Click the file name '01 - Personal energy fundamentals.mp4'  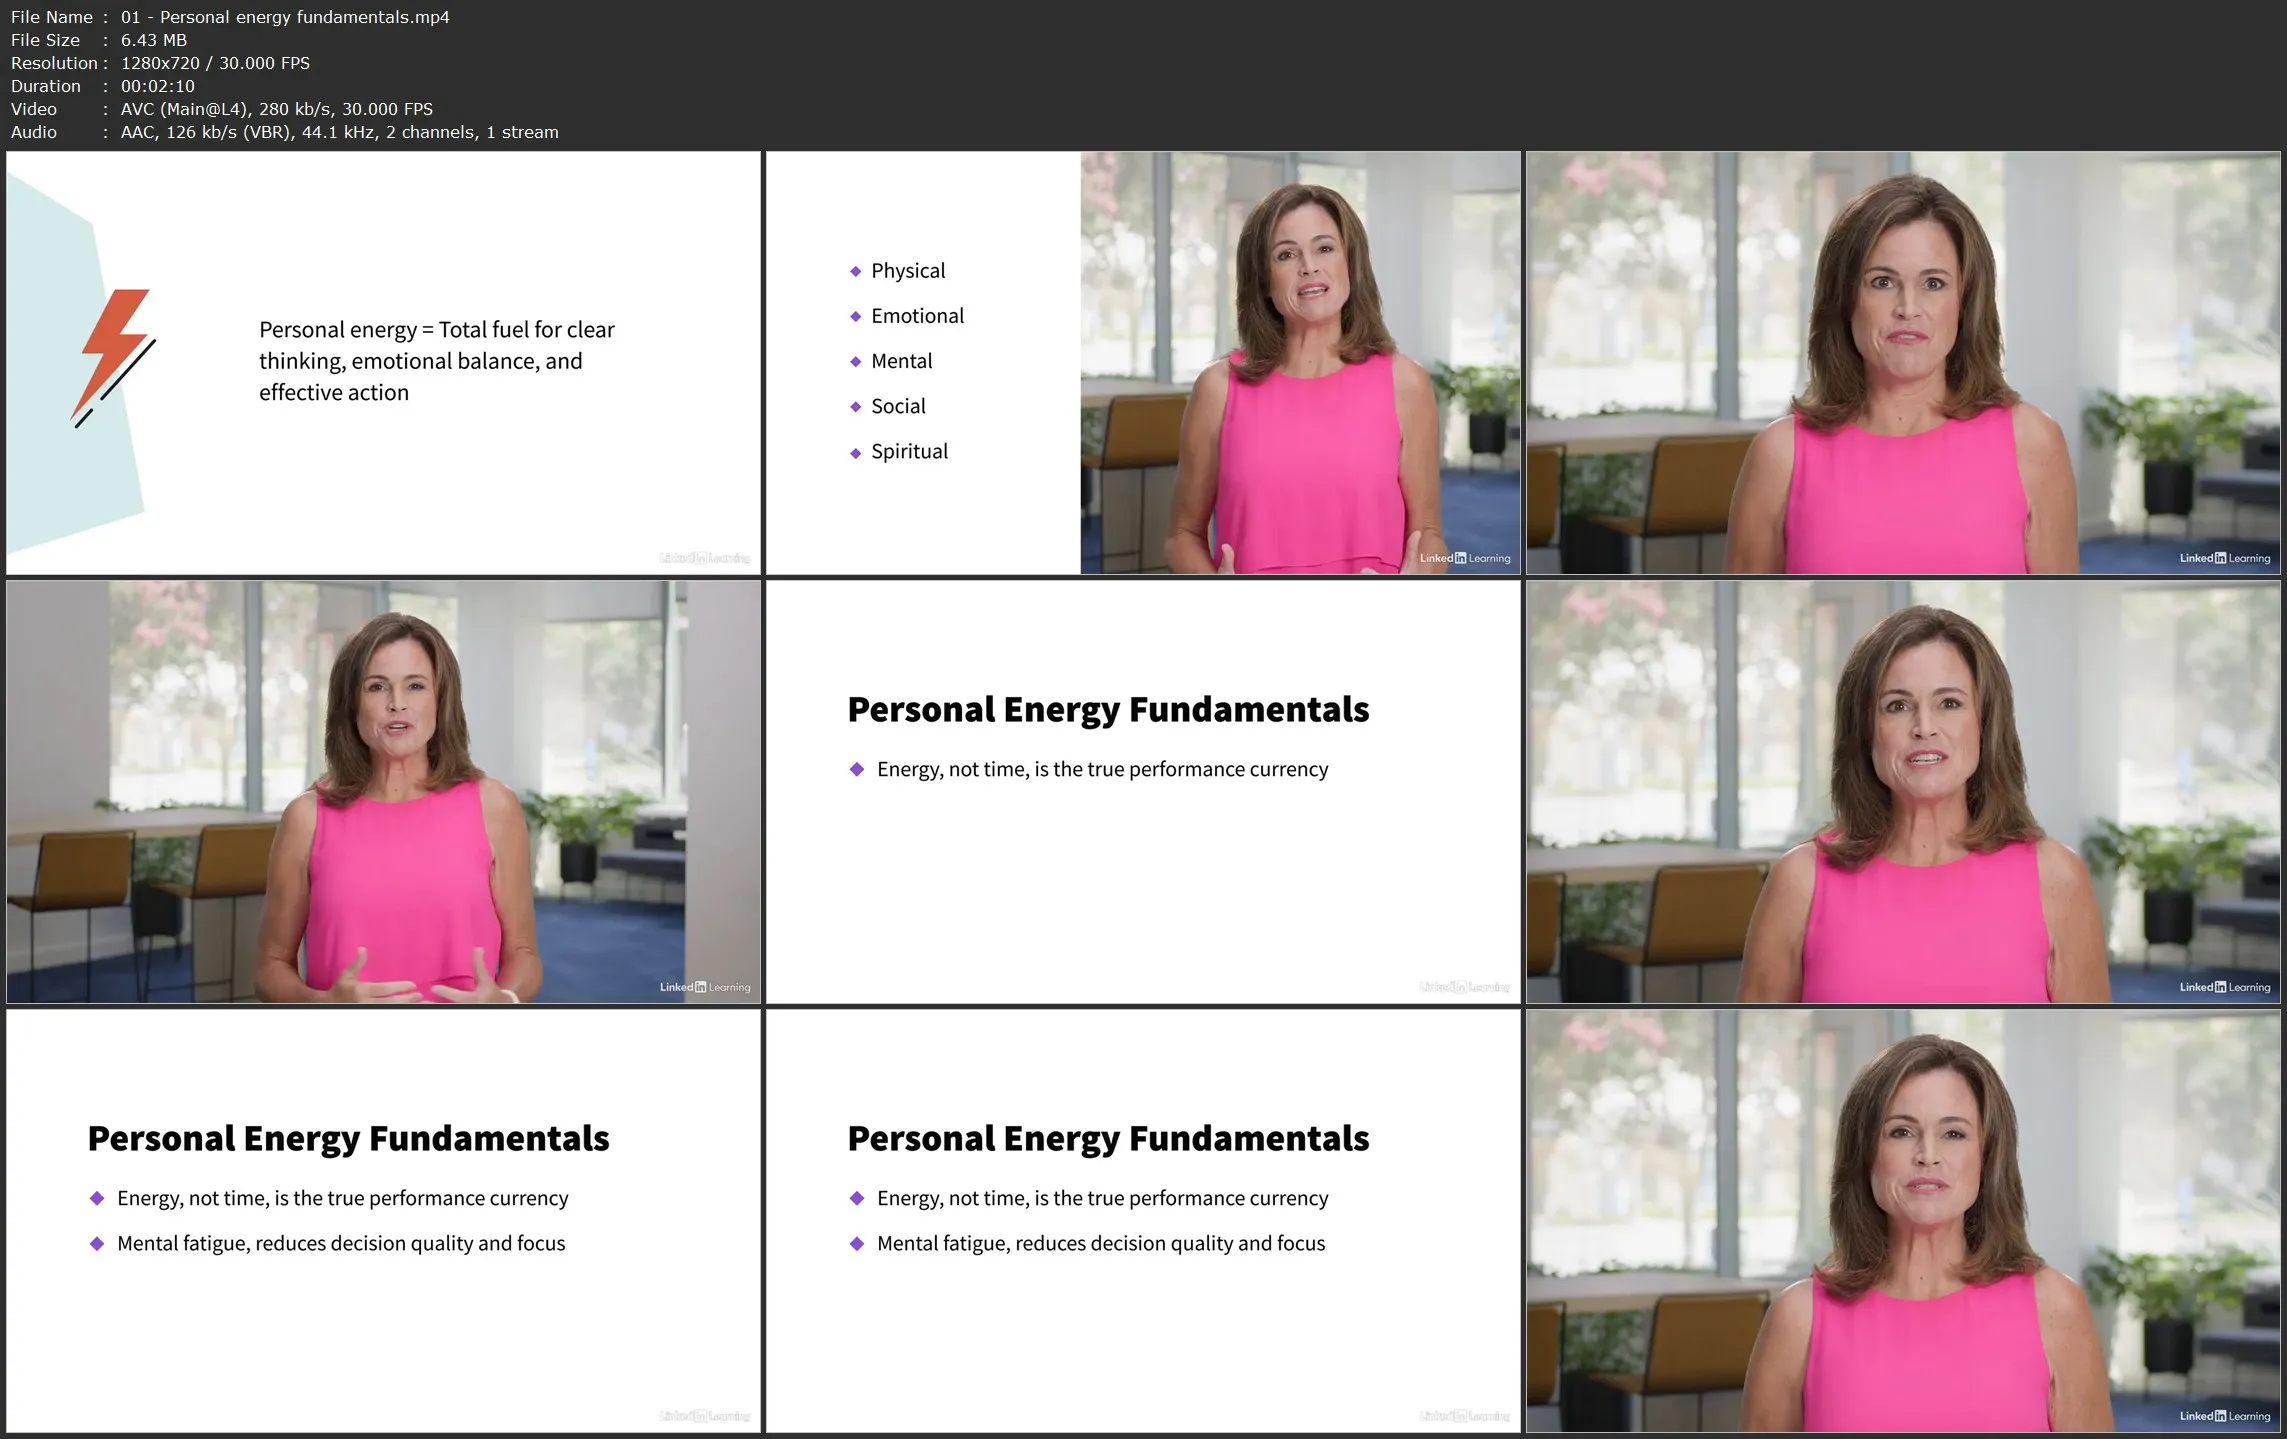[x=285, y=17]
